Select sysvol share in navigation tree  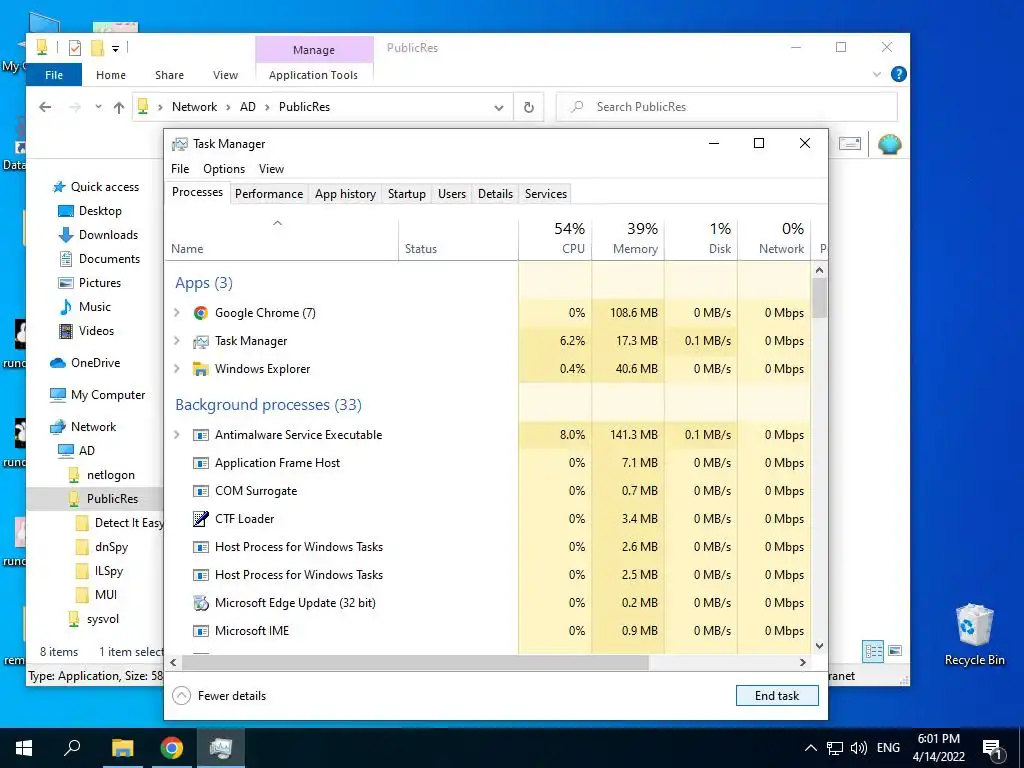point(103,619)
